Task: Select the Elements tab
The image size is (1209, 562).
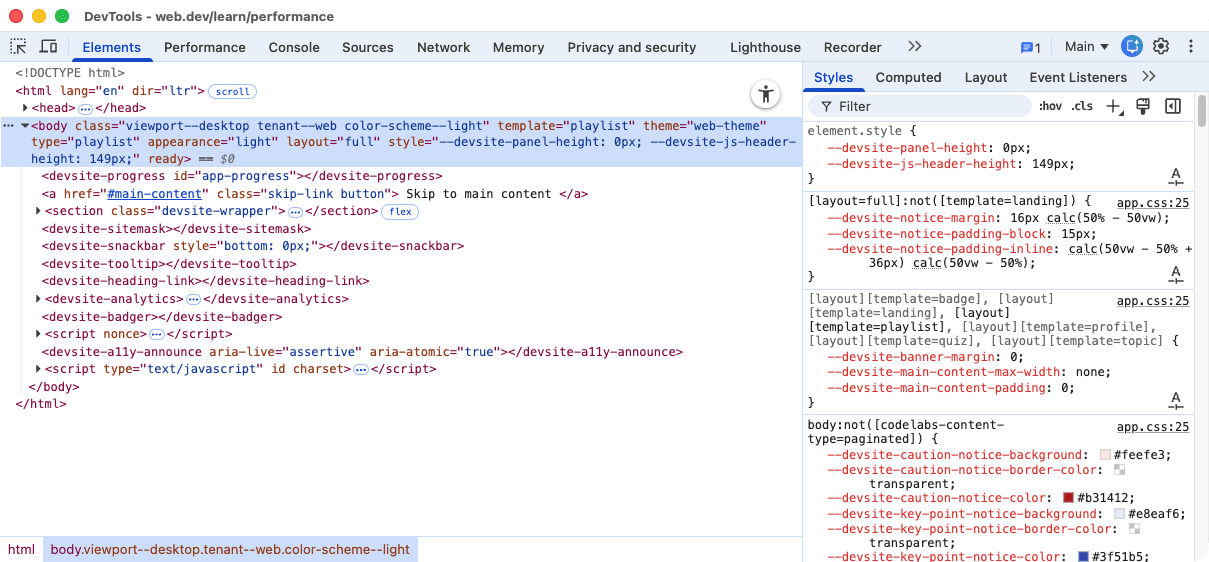Action: (112, 47)
